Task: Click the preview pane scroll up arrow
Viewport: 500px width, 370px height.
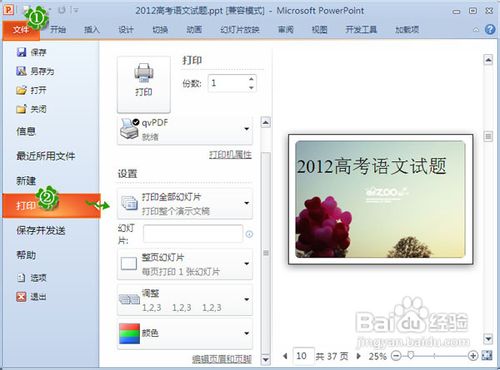Action: 488,60
